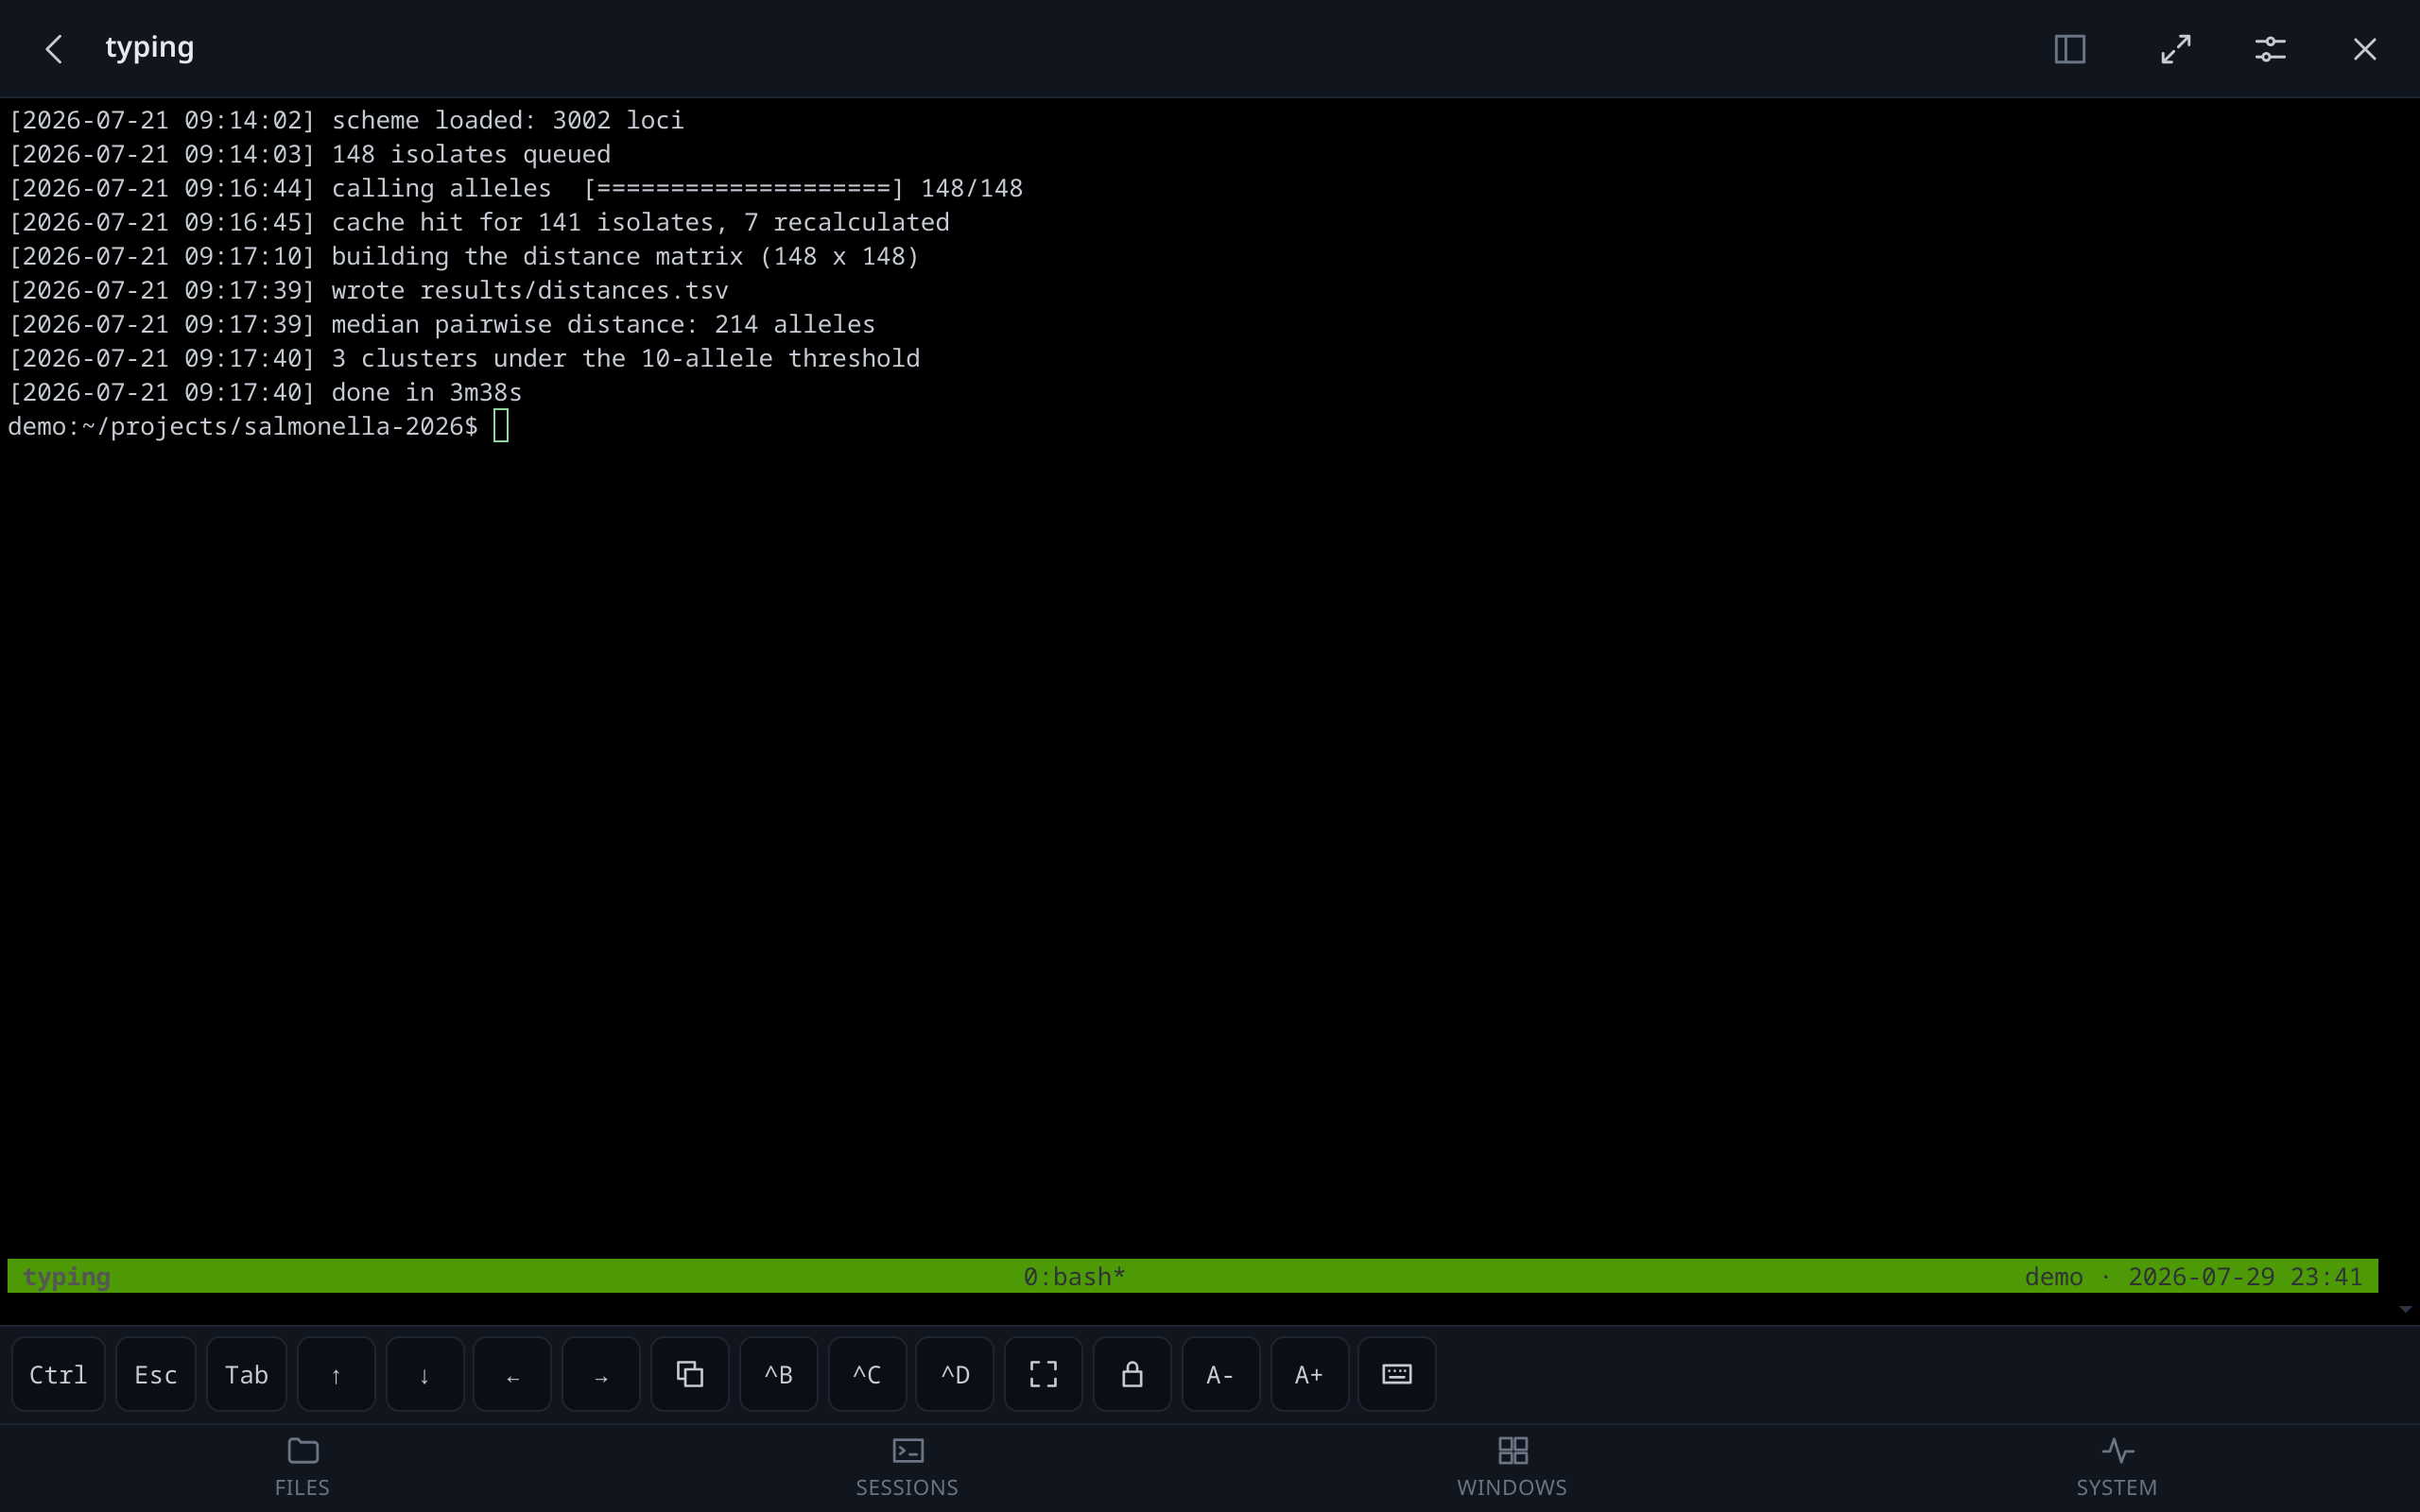Image resolution: width=2420 pixels, height=1512 pixels.
Task: Click the demo · 2026-07-29 23:41 status text
Action: click(x=2193, y=1277)
